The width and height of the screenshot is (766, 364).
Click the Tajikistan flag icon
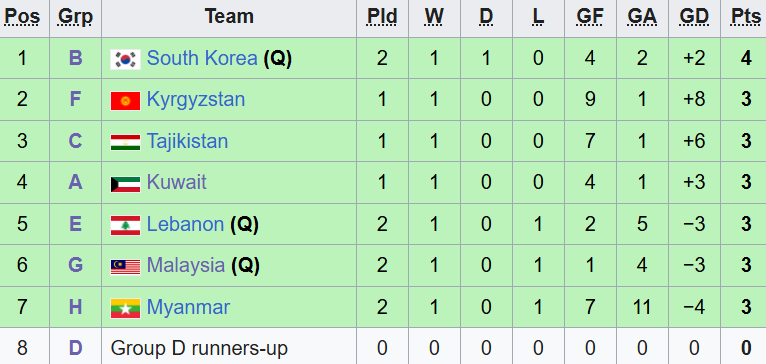[x=126, y=142]
